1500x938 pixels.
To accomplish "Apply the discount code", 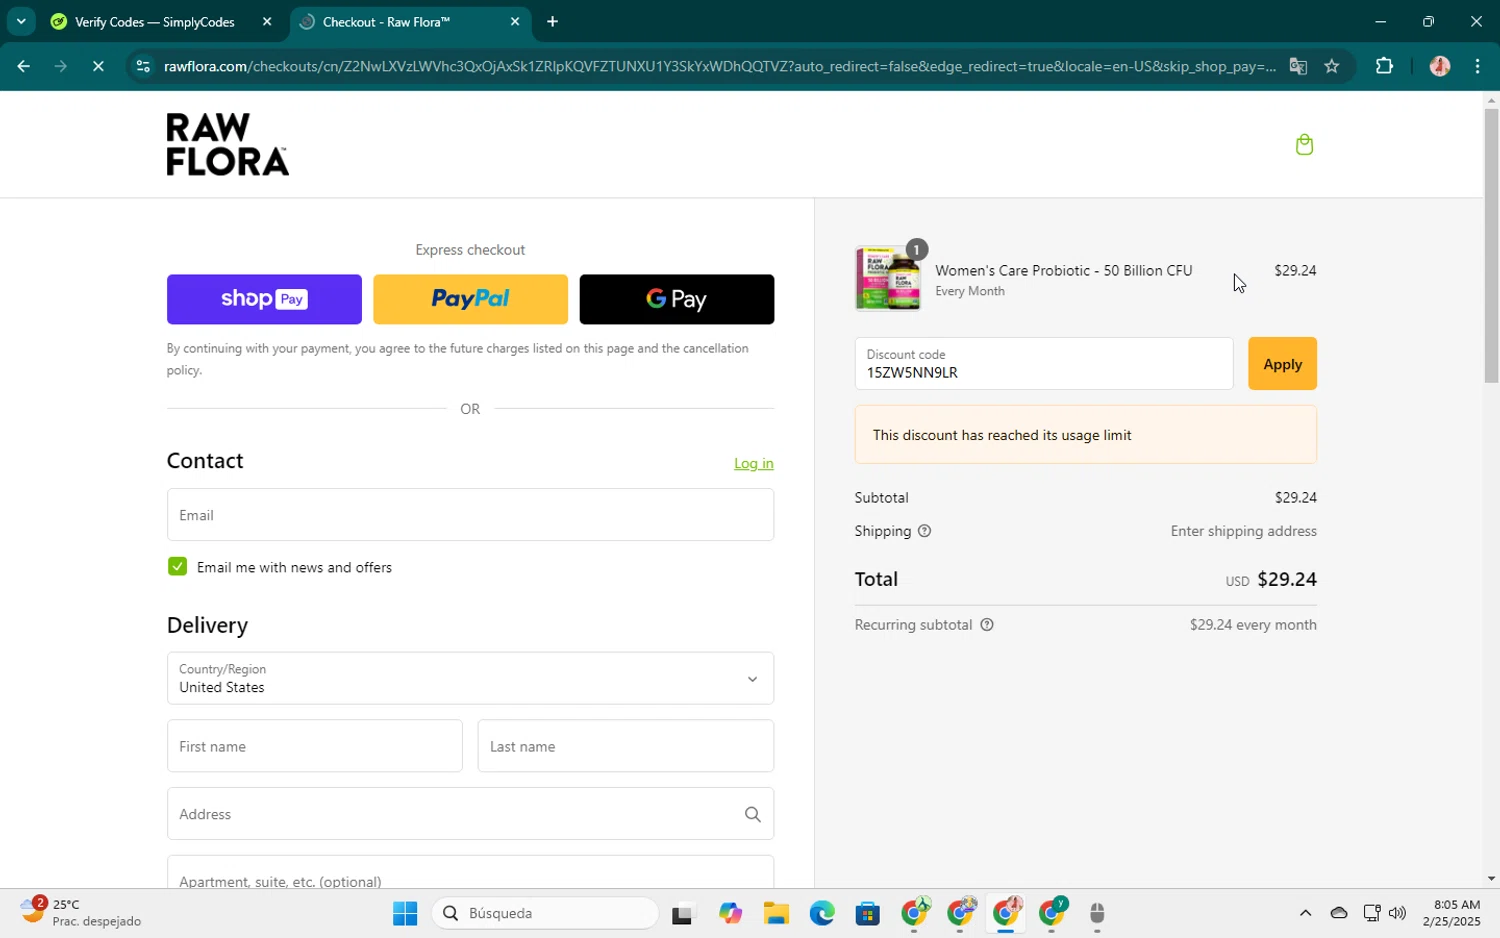I will click(1282, 364).
